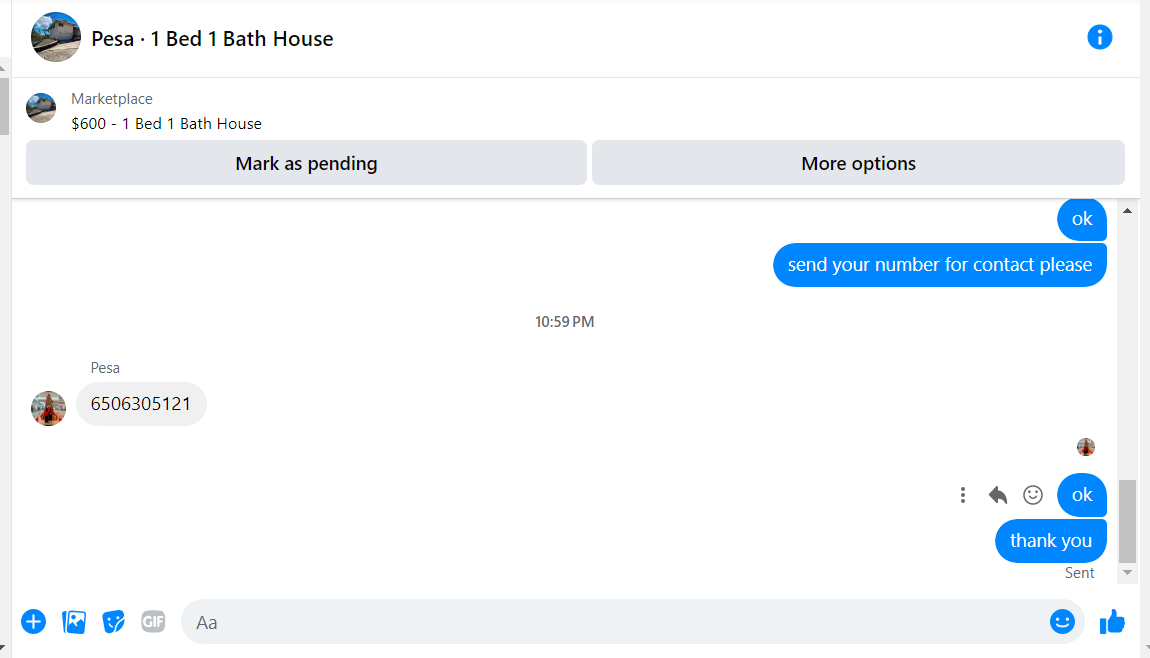
Task: Click Pesa's avatar beside phone number
Action: tap(48, 408)
